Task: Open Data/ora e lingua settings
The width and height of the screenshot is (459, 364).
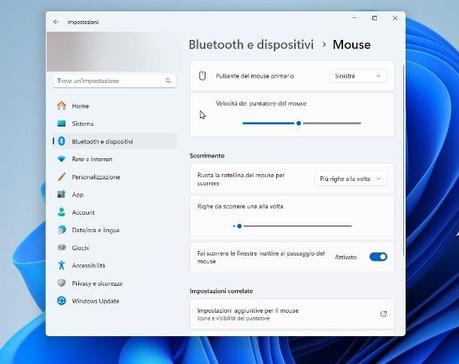Action: point(114,230)
